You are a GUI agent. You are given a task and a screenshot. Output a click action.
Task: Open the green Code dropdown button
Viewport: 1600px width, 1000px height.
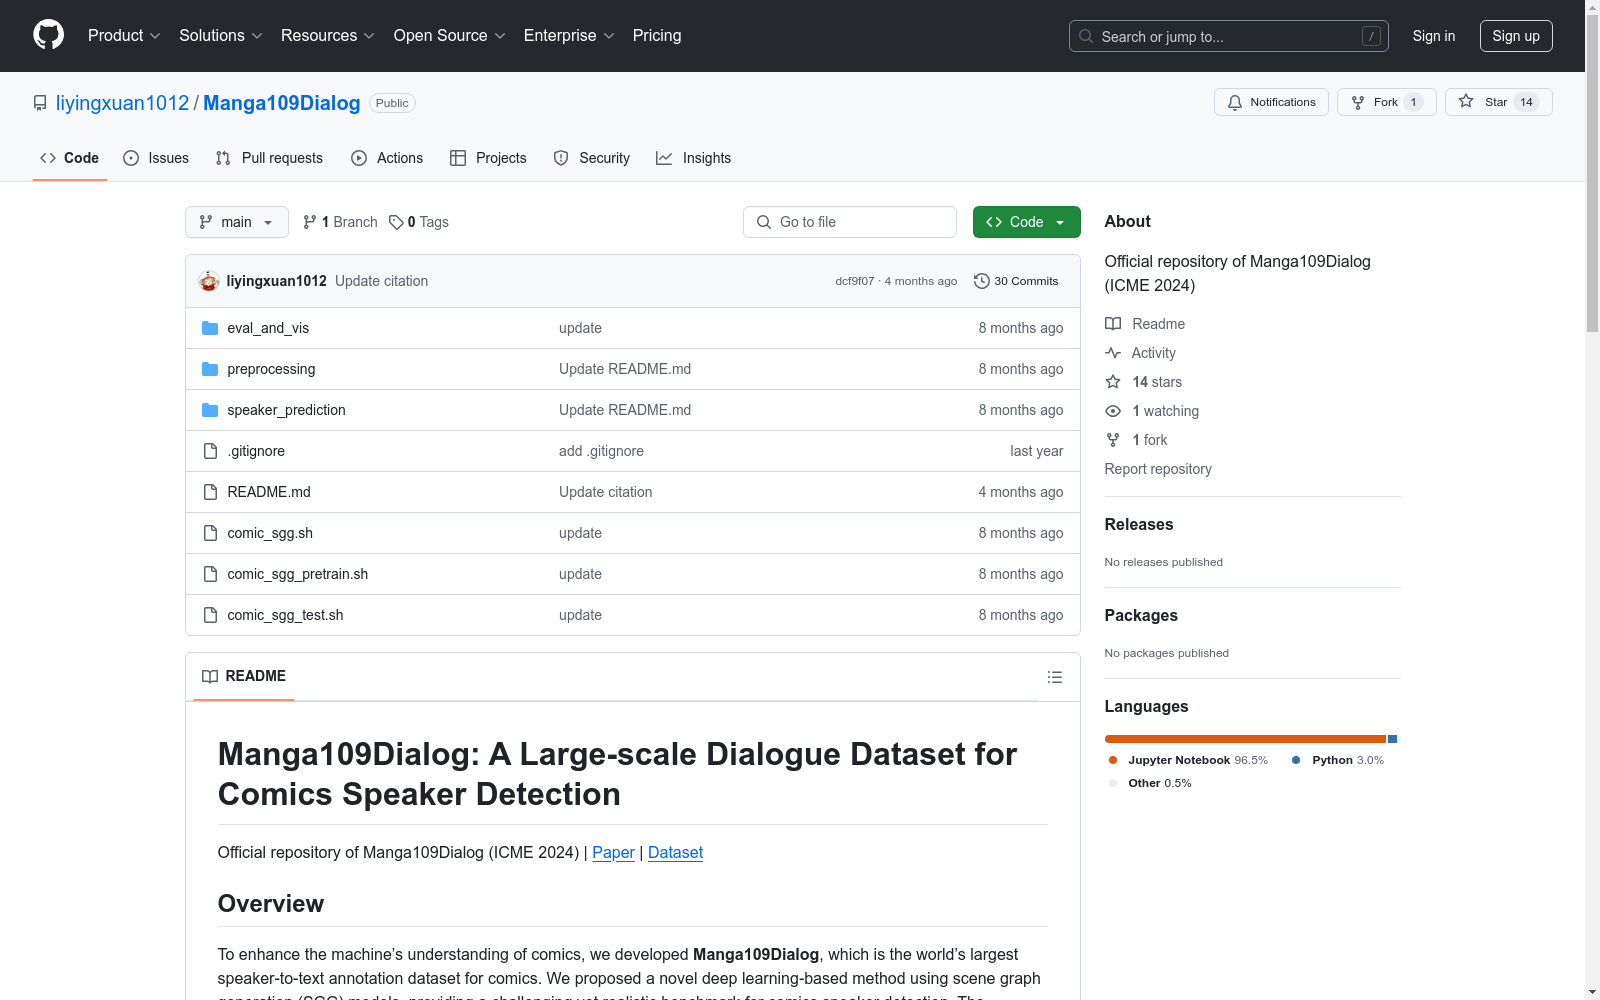[x=1026, y=222]
